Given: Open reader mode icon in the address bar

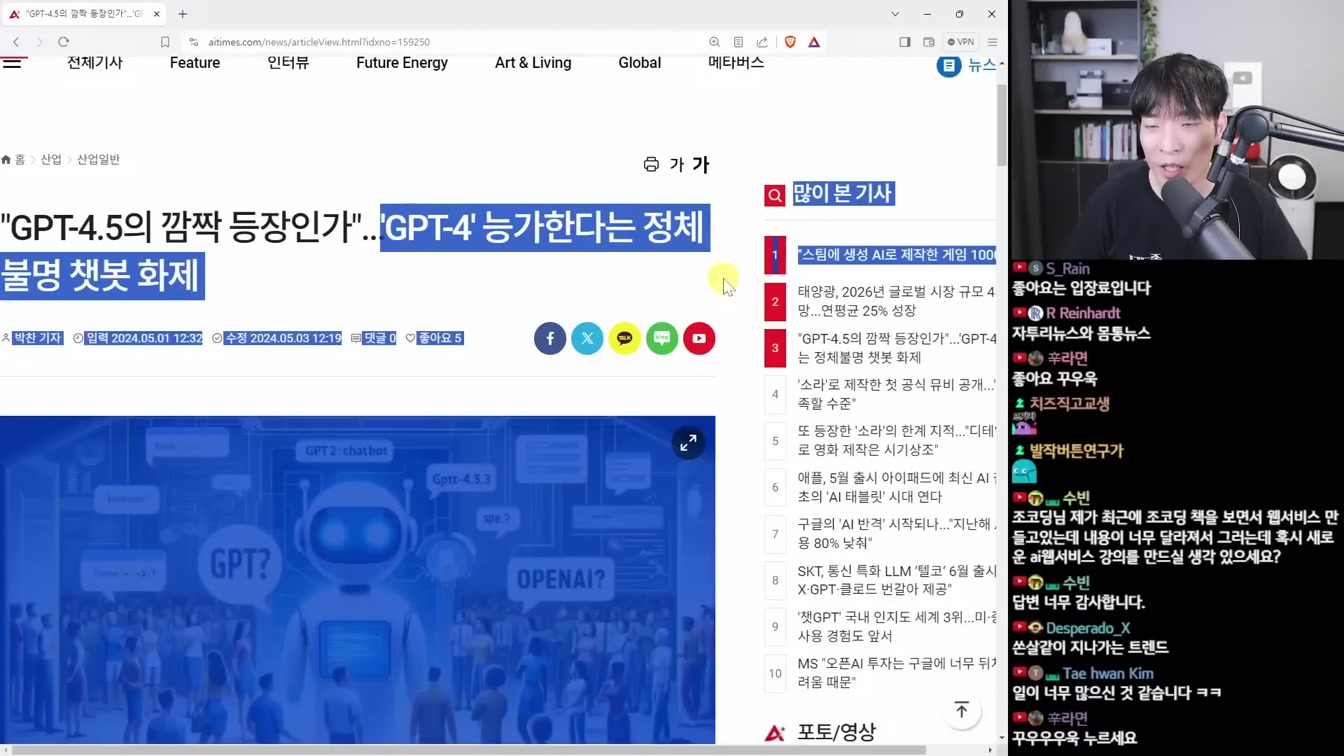Looking at the screenshot, I should point(738,42).
